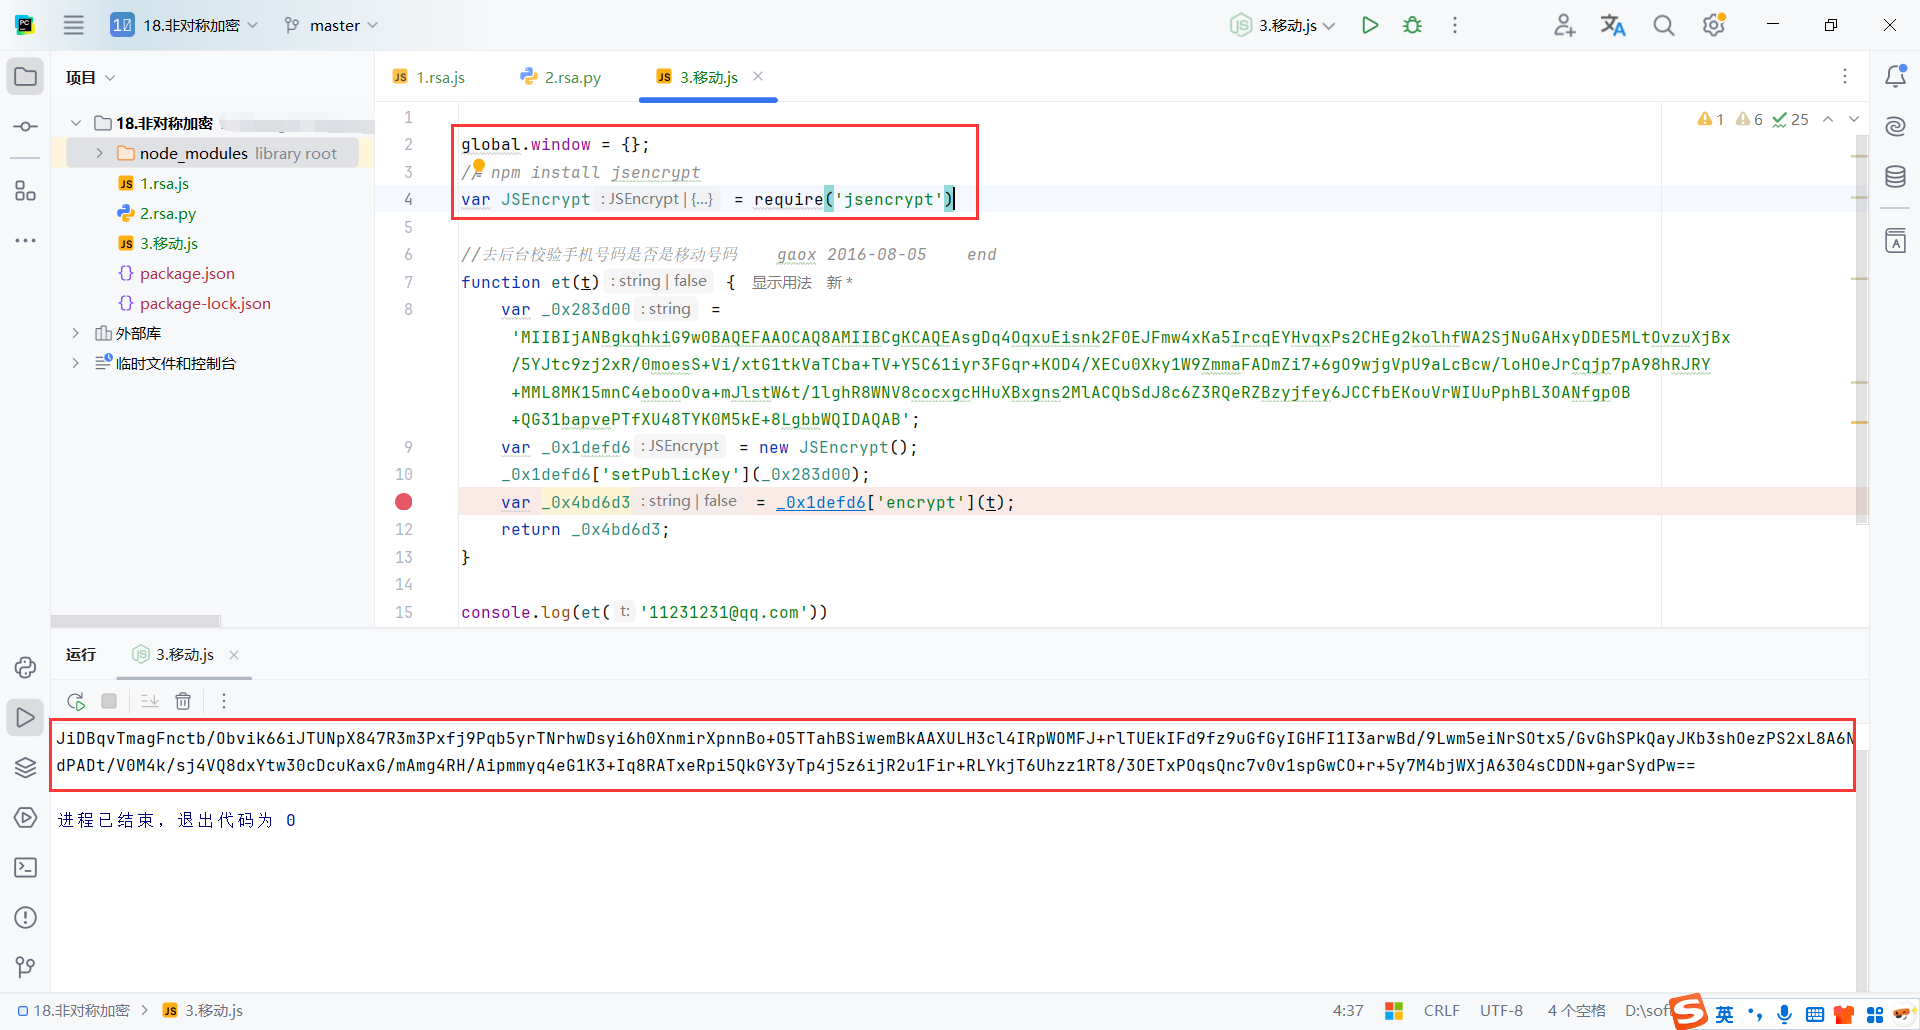Open the layers tool window
This screenshot has width=1920, height=1030.
(x=25, y=767)
